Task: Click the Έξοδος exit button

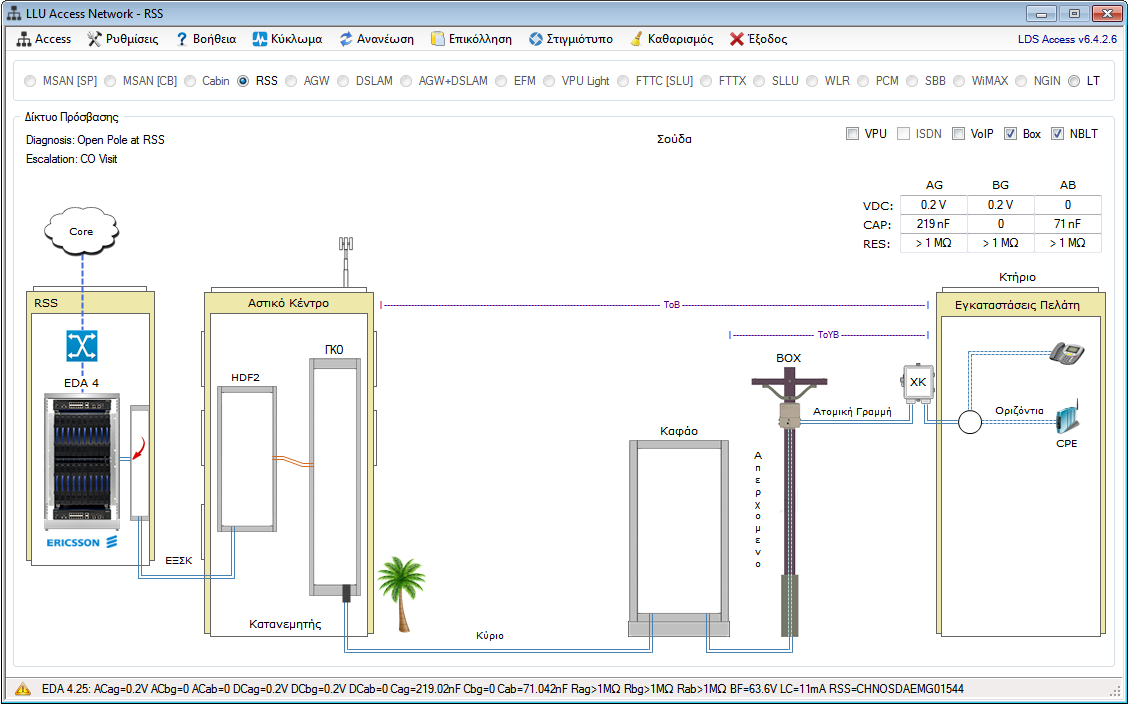Action: click(758, 39)
